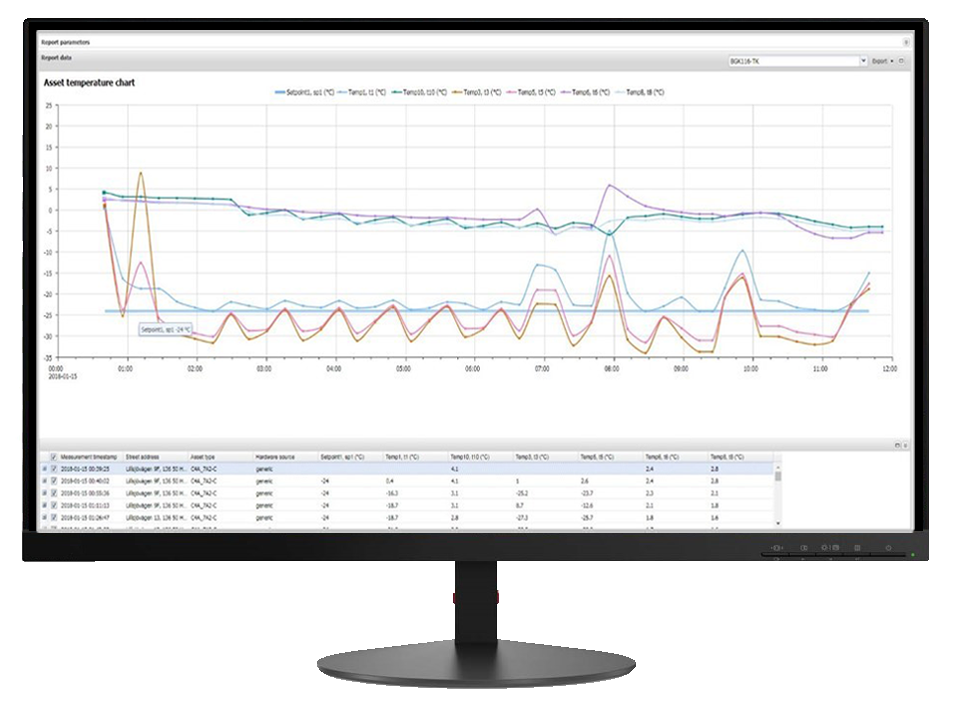The width and height of the screenshot is (960, 720).
Task: Expand the 01:26:47 measurement row
Action: [x=44, y=518]
